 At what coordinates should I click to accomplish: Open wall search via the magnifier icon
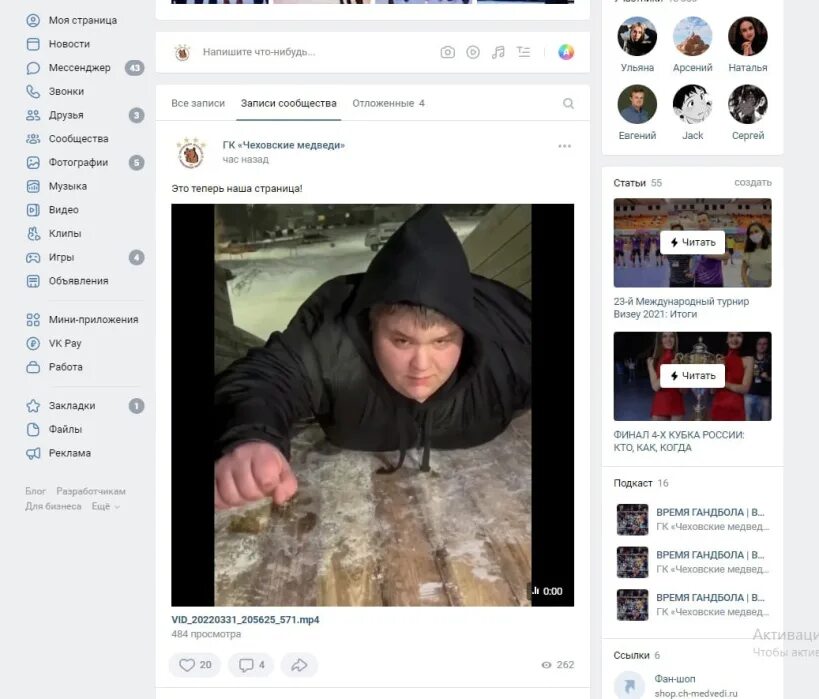tap(568, 103)
